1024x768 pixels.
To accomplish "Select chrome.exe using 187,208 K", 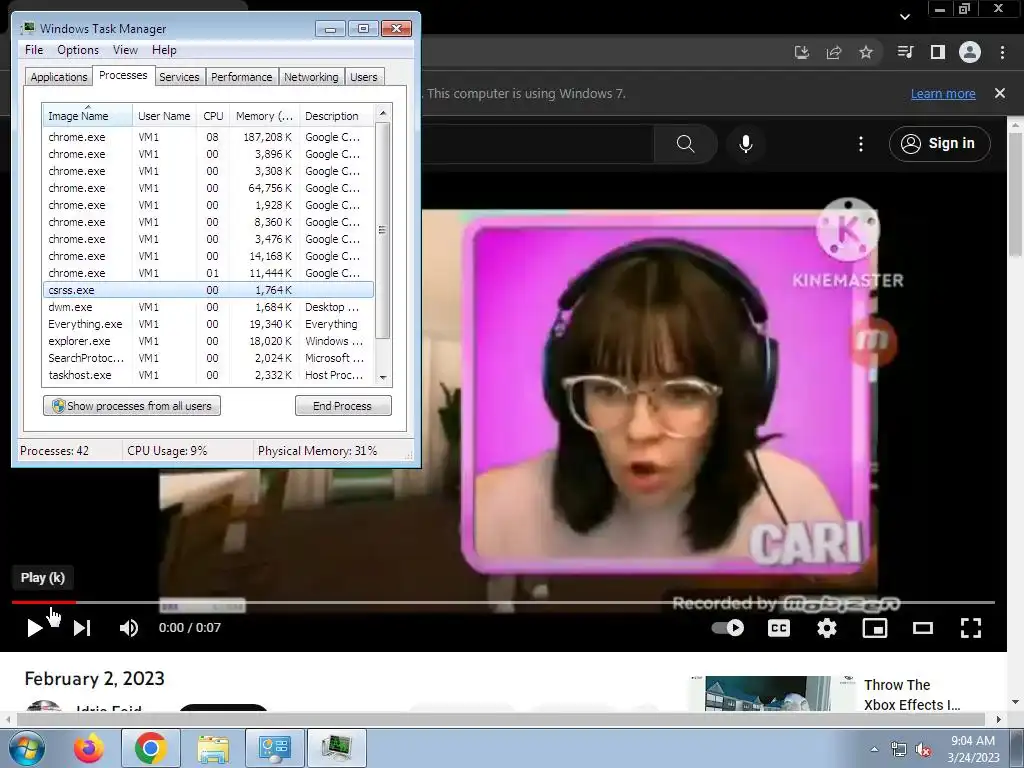I will point(208,137).
